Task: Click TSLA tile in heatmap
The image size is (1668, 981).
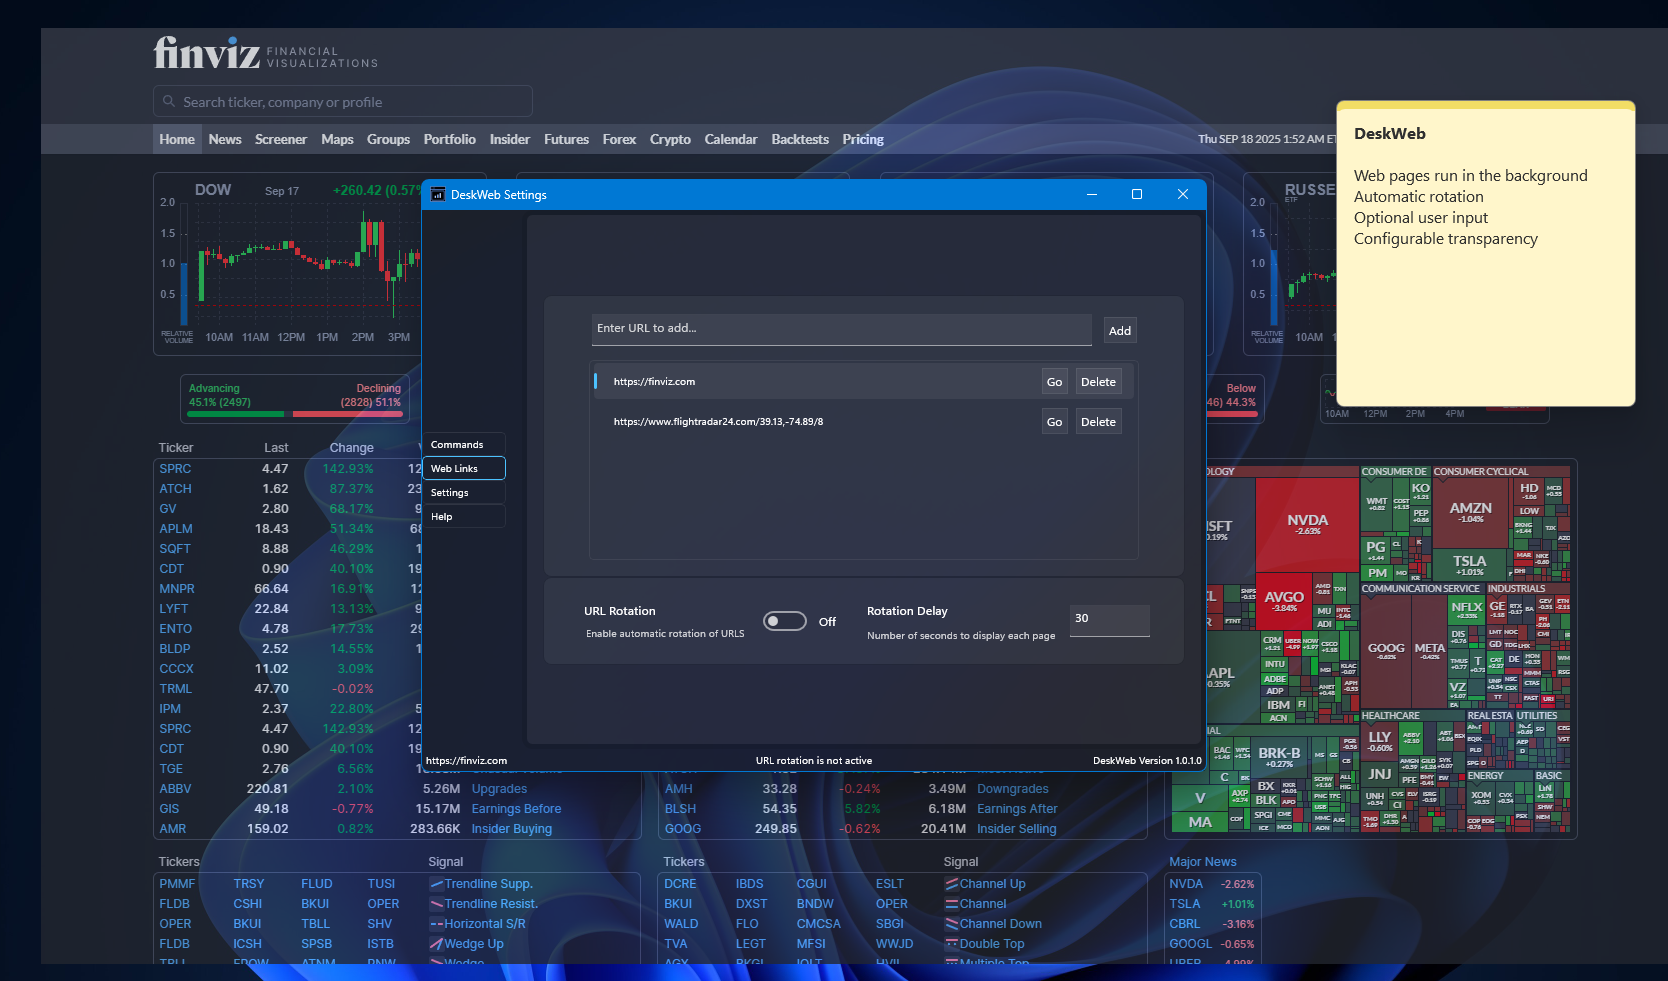Action: pos(1469,564)
